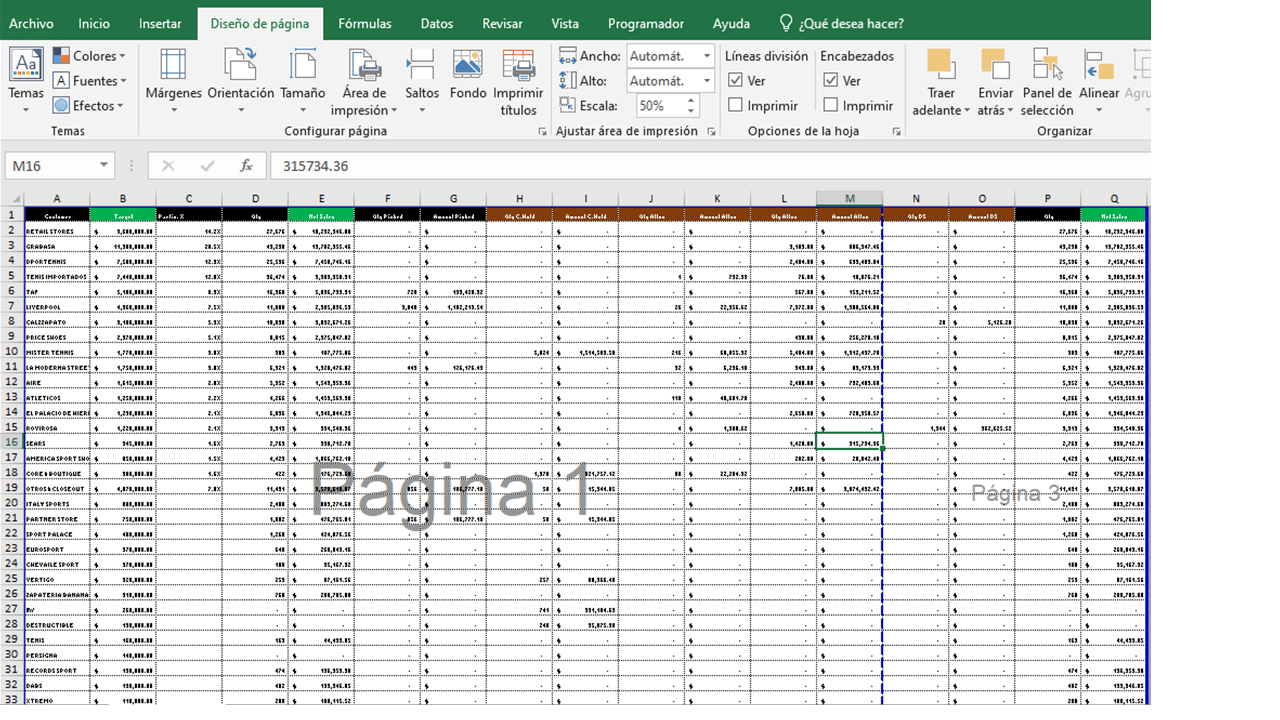The height and width of the screenshot is (720, 1280).
Task: Open the Colores theme dropdown
Action: point(89,56)
